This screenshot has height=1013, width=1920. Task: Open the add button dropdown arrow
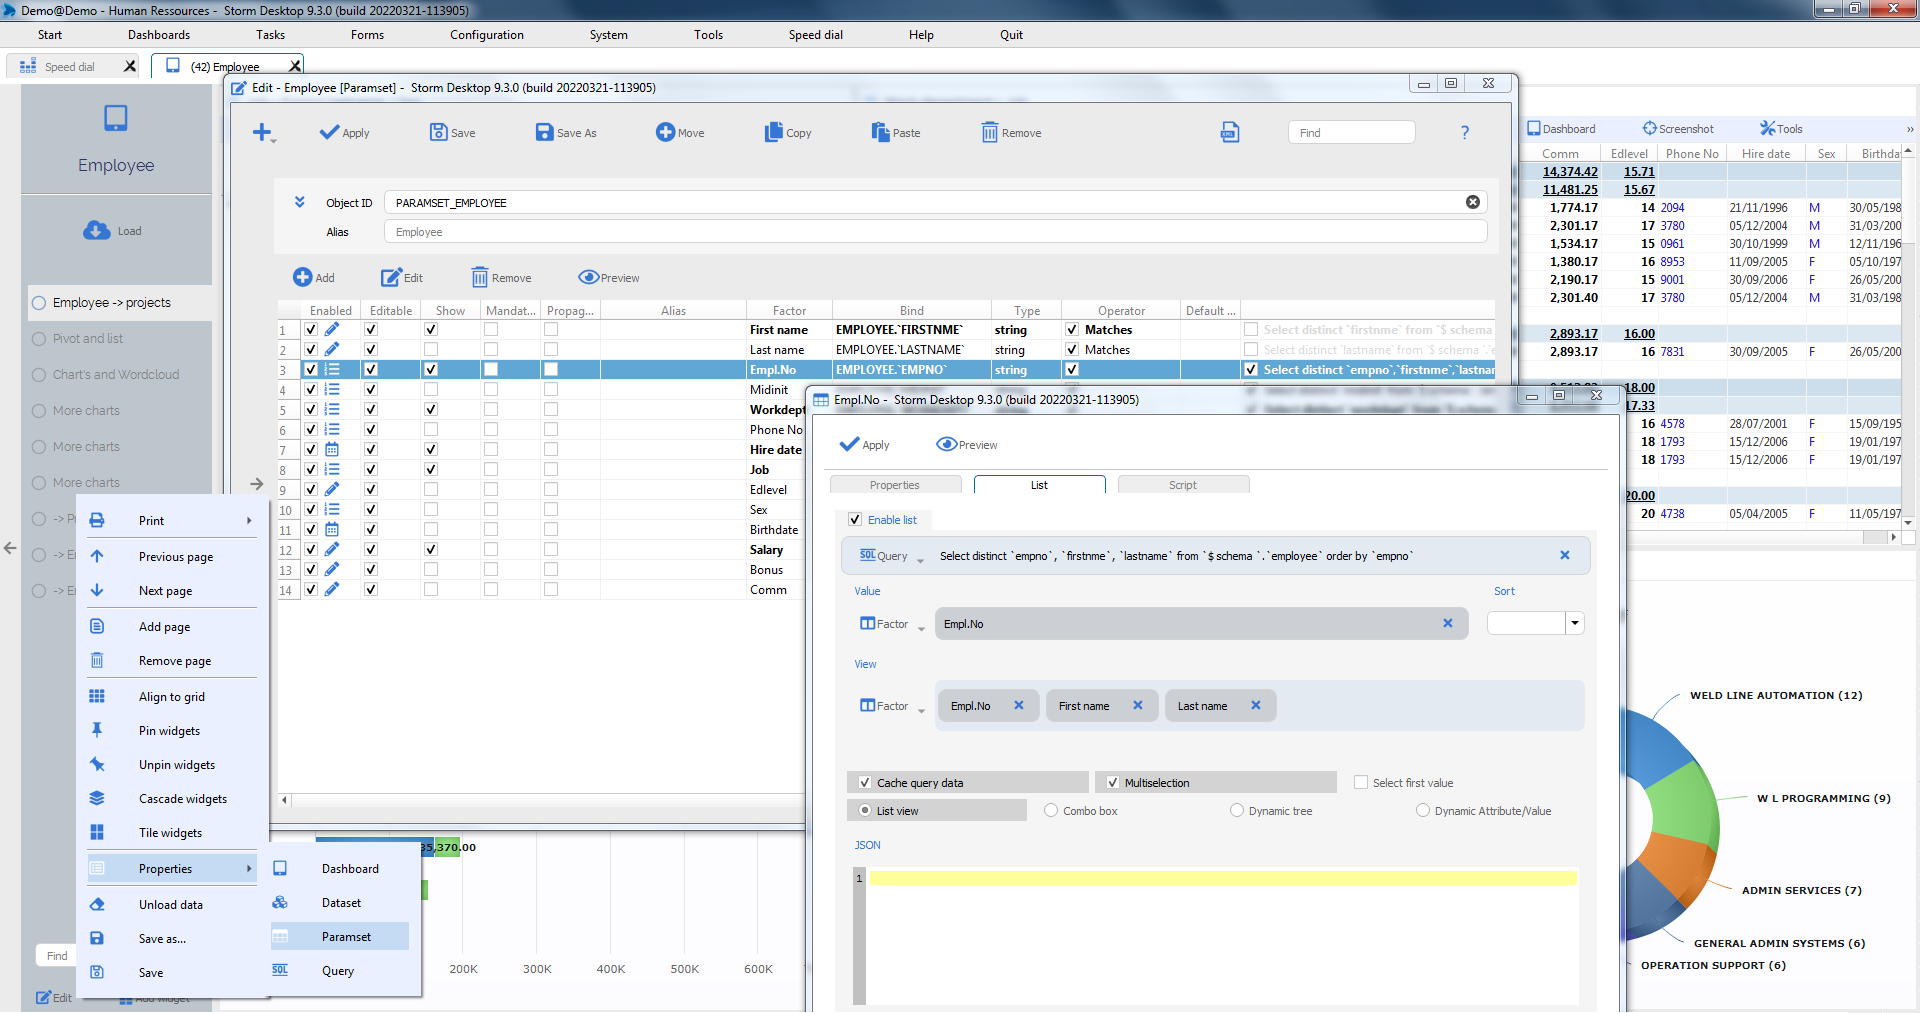pos(274,141)
